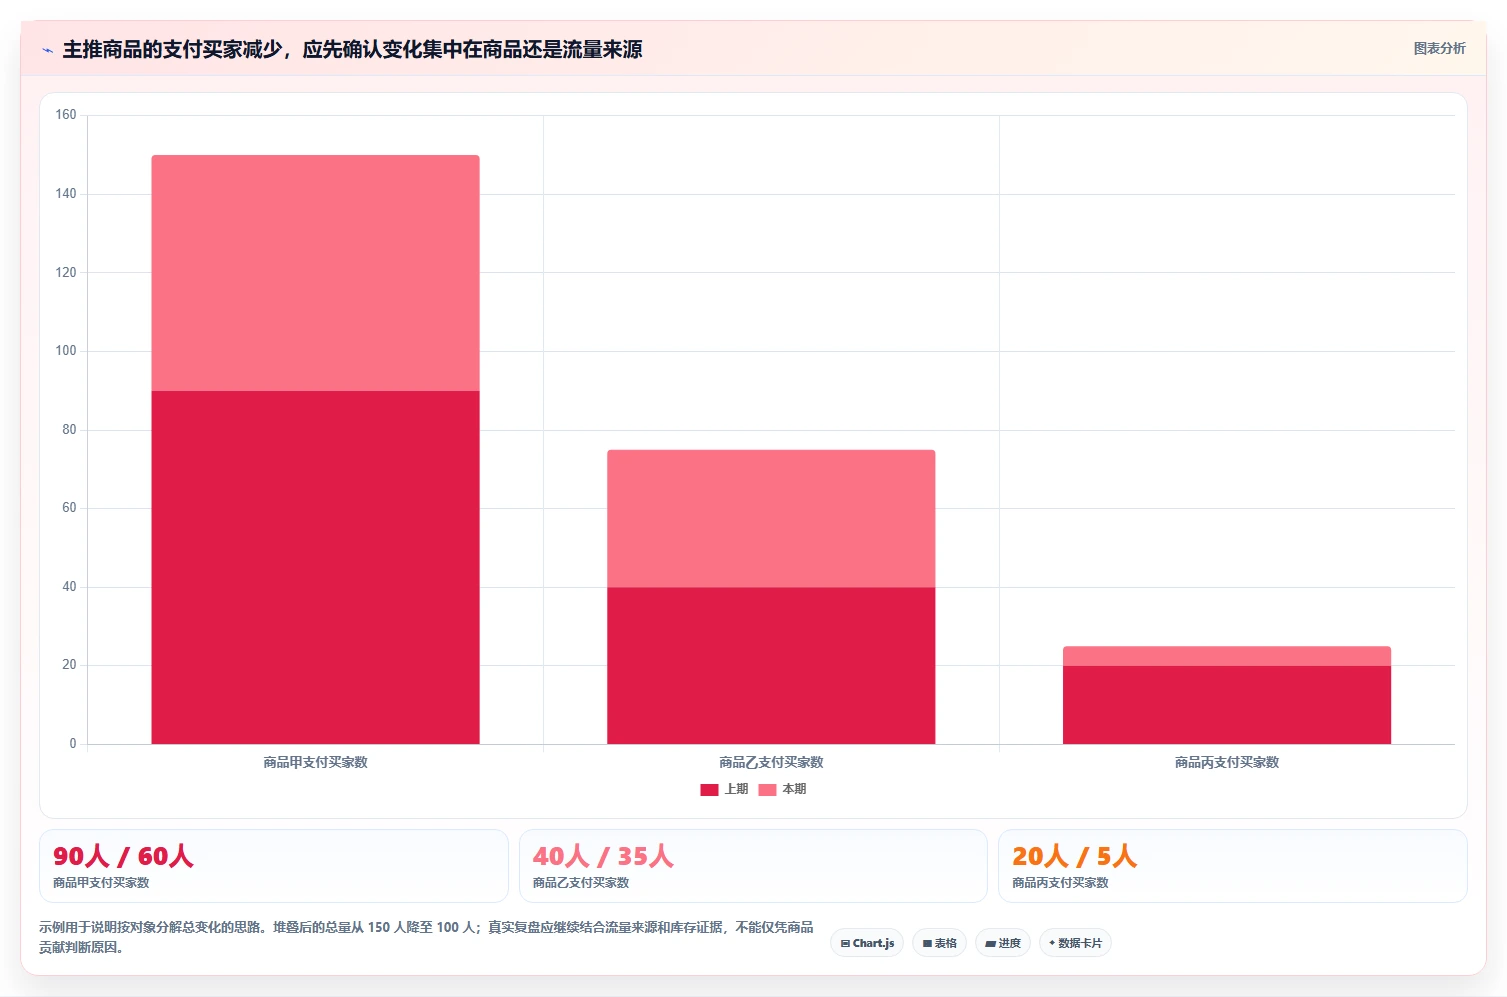
Task: Click the chart icon beside the header title
Action: coord(47,50)
